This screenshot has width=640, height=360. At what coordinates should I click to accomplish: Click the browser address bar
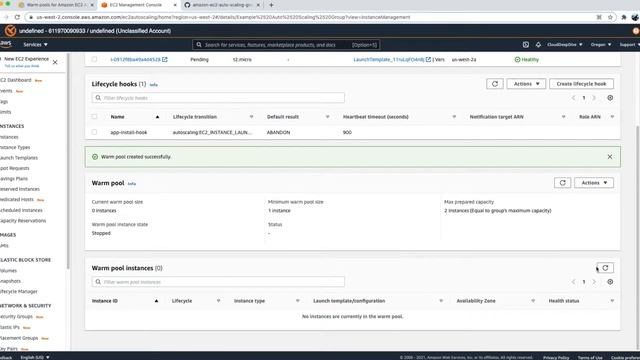point(310,17)
